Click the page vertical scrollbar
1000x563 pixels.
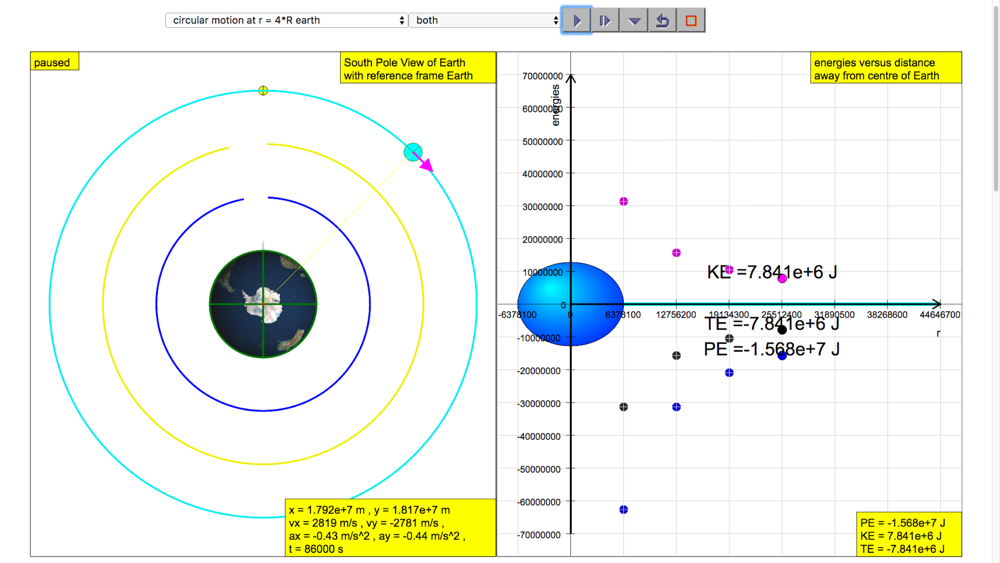tap(993, 100)
